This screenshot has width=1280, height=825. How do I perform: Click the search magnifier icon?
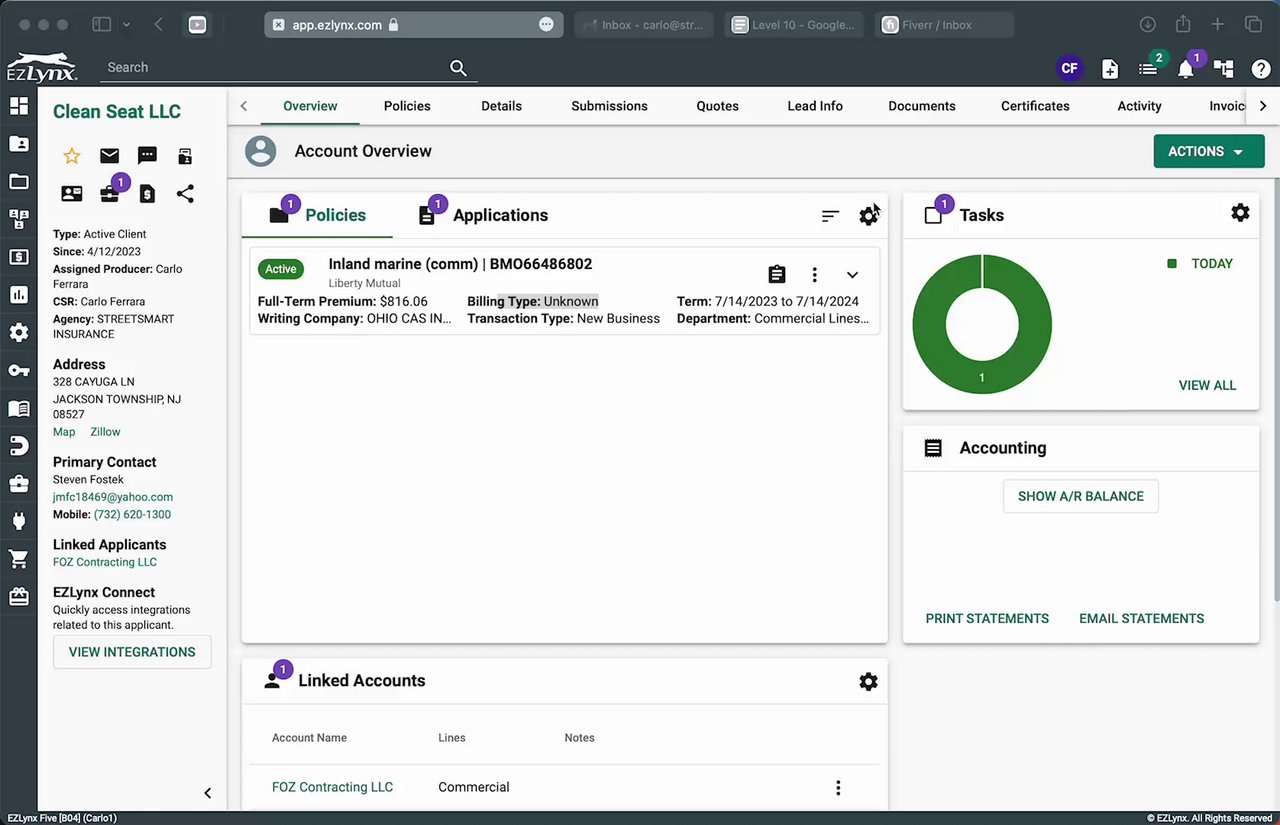click(458, 68)
